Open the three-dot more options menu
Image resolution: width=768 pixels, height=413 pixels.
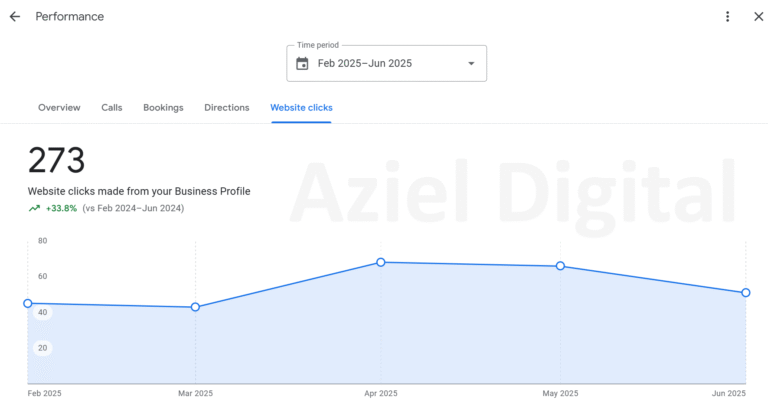(x=728, y=17)
